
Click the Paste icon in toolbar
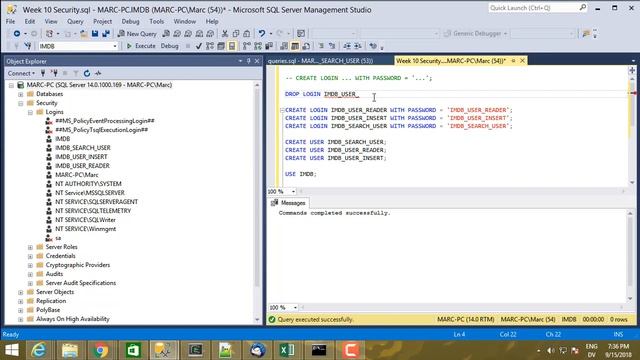click(247, 33)
